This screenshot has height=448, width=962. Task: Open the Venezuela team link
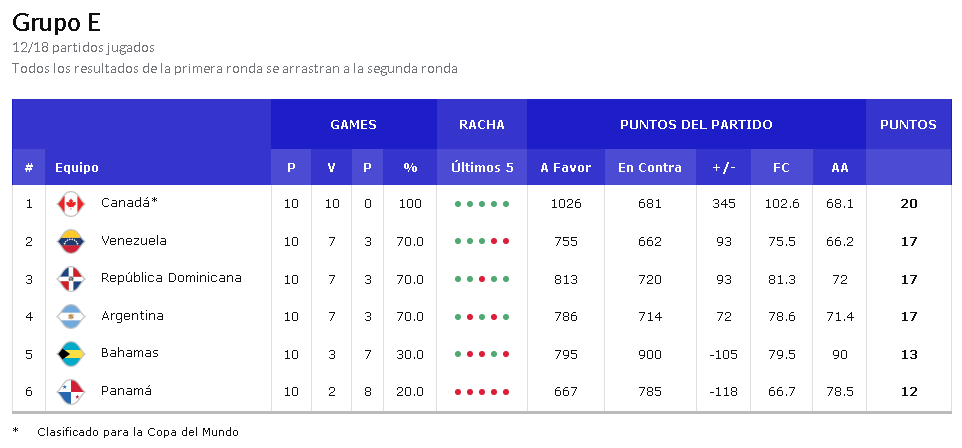(134, 241)
